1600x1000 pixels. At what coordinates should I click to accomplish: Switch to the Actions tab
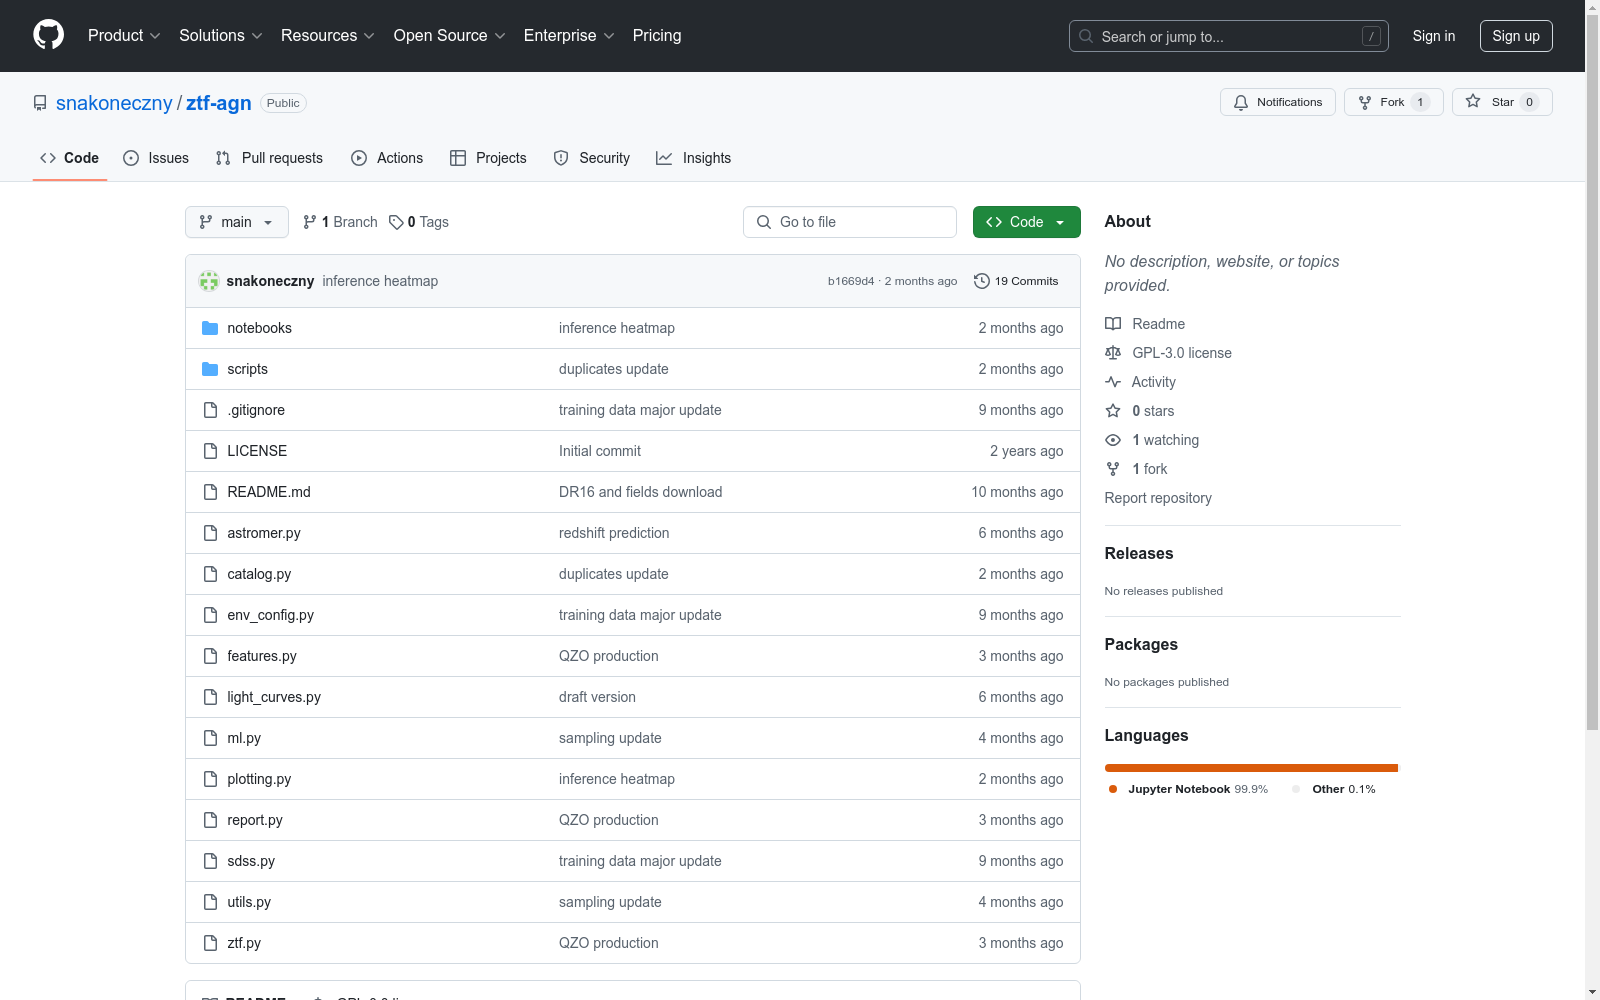[x=387, y=158]
